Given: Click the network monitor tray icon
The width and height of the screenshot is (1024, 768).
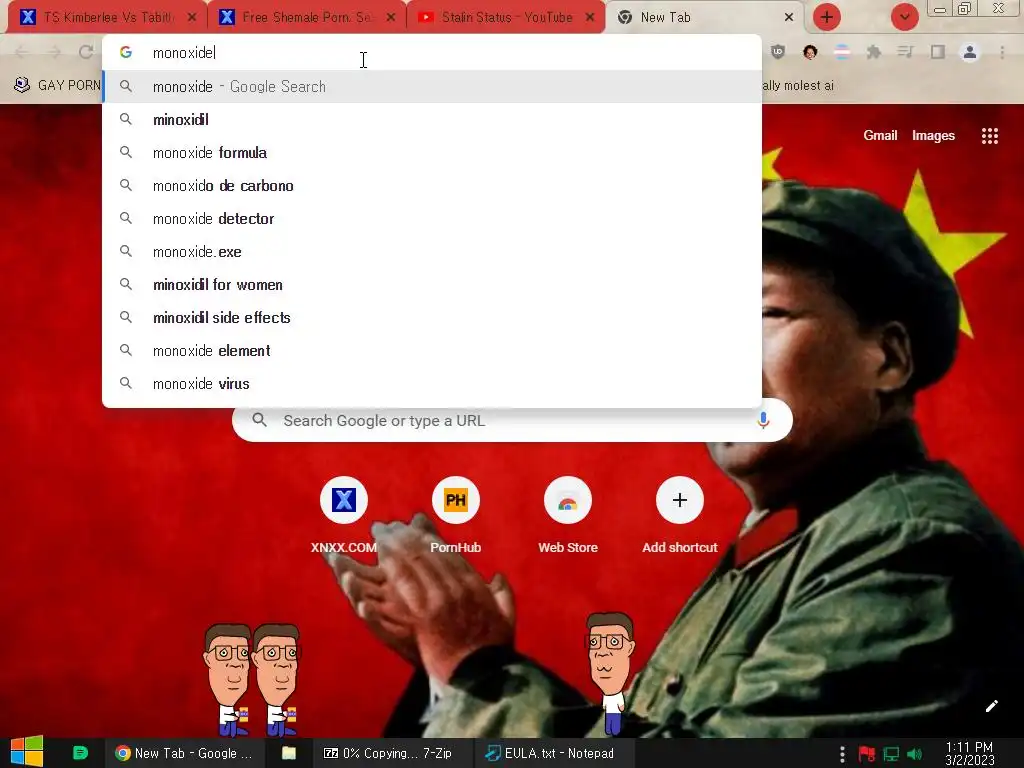Looking at the screenshot, I should pyautogui.click(x=891, y=754).
